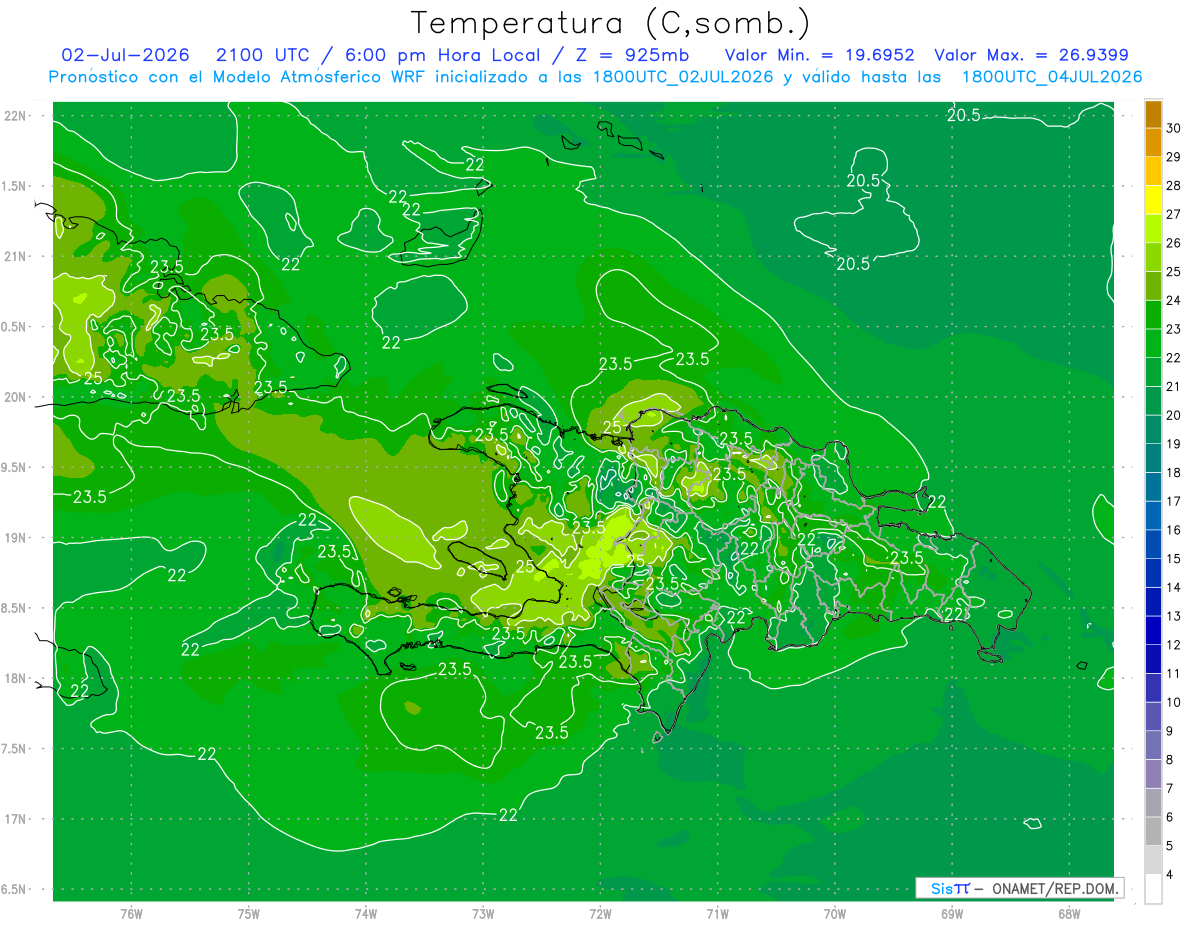Click the colorbar swatch between 29 and 30
Viewport: 1200px width, 927px height.
(x=1153, y=142)
